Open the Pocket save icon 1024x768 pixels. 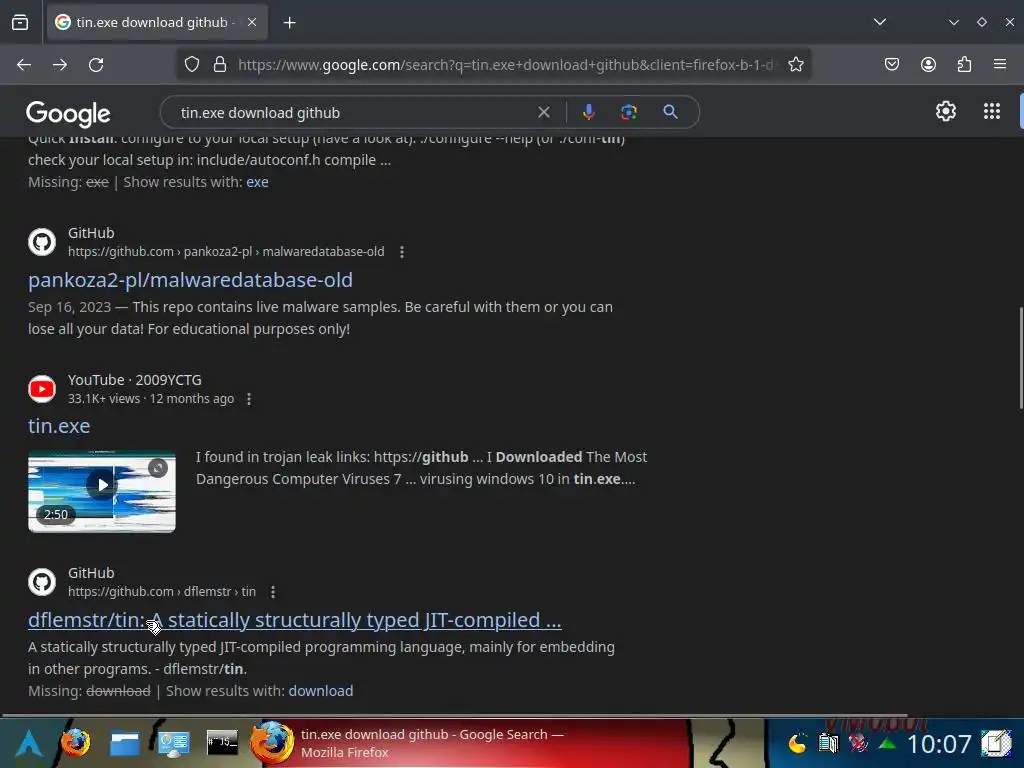[892, 65]
